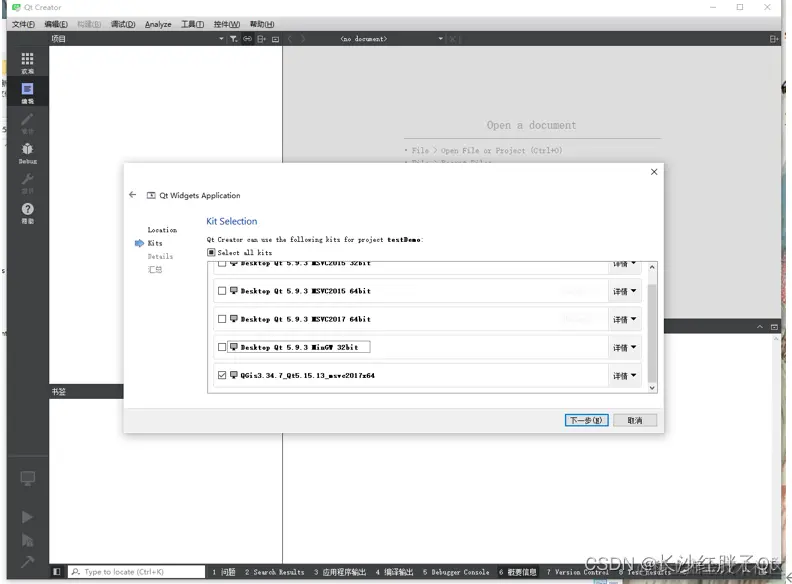Toggle the left sidebar icon in status bar
Screen dimensions: 792x584
point(57,571)
